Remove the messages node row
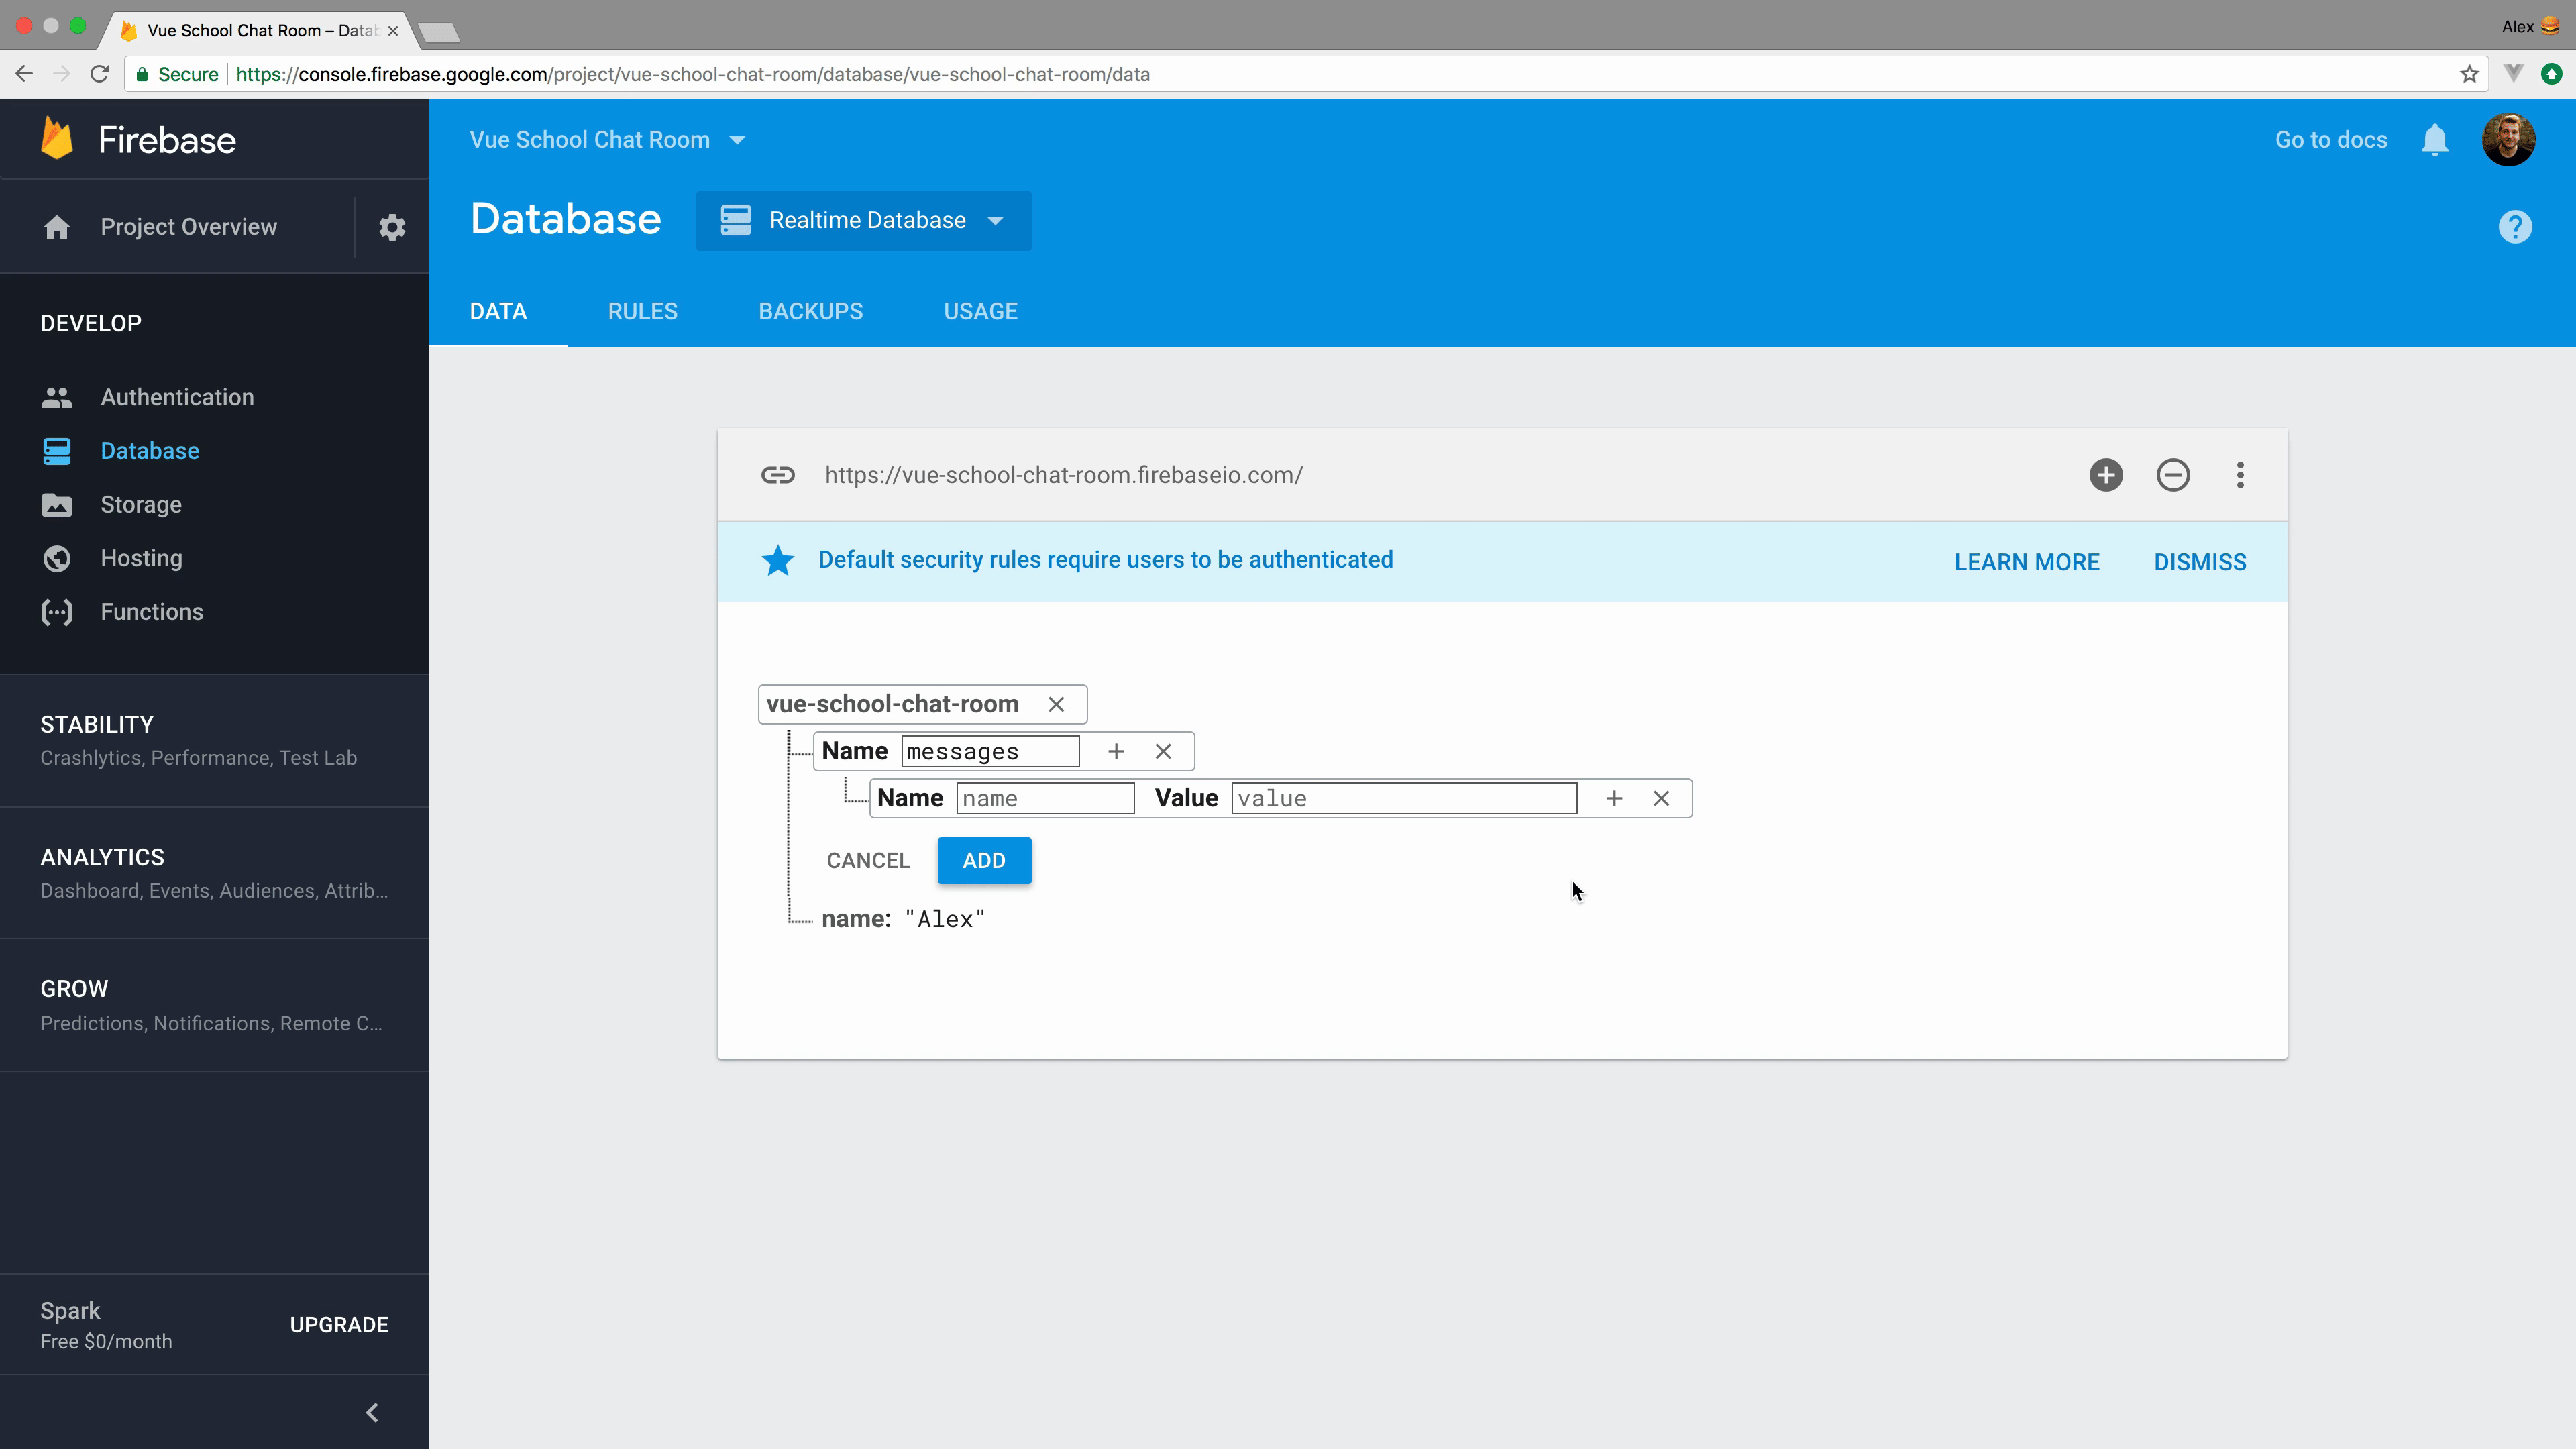The height and width of the screenshot is (1449, 2576). [x=1163, y=751]
